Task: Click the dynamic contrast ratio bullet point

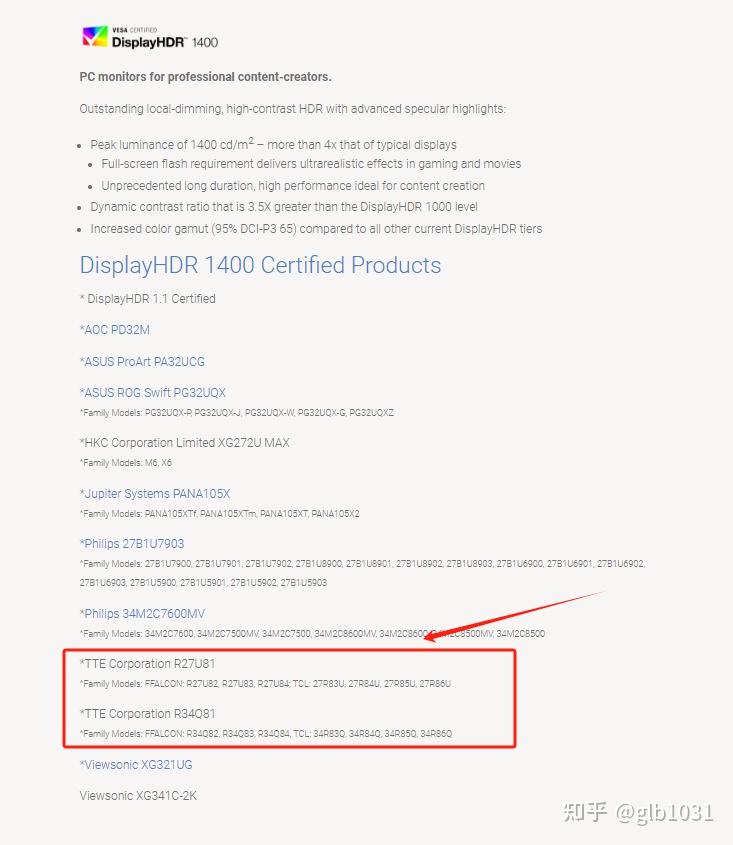Action: pos(284,207)
